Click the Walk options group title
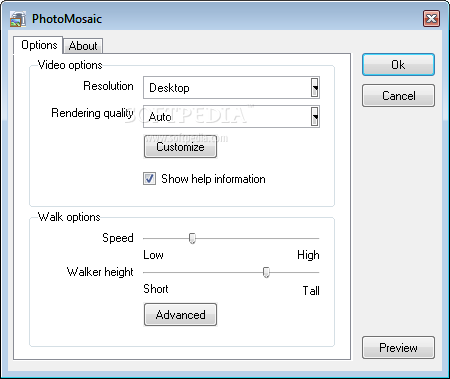This screenshot has height=379, width=450. pos(69,217)
